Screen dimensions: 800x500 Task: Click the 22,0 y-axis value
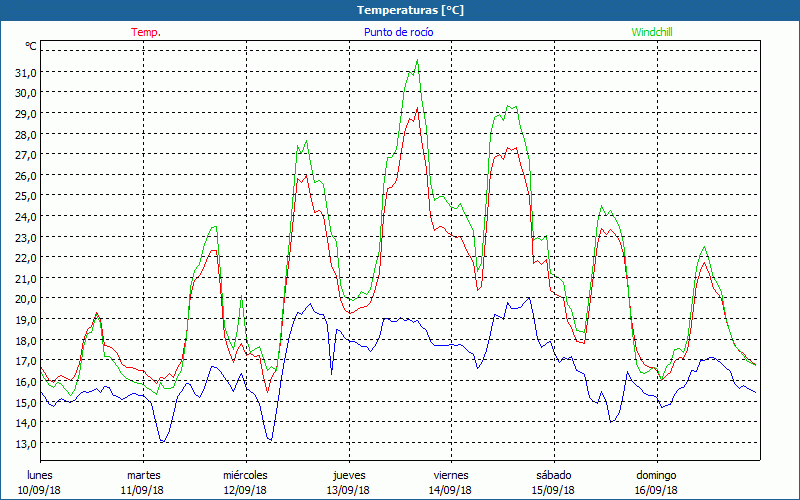click(26, 258)
